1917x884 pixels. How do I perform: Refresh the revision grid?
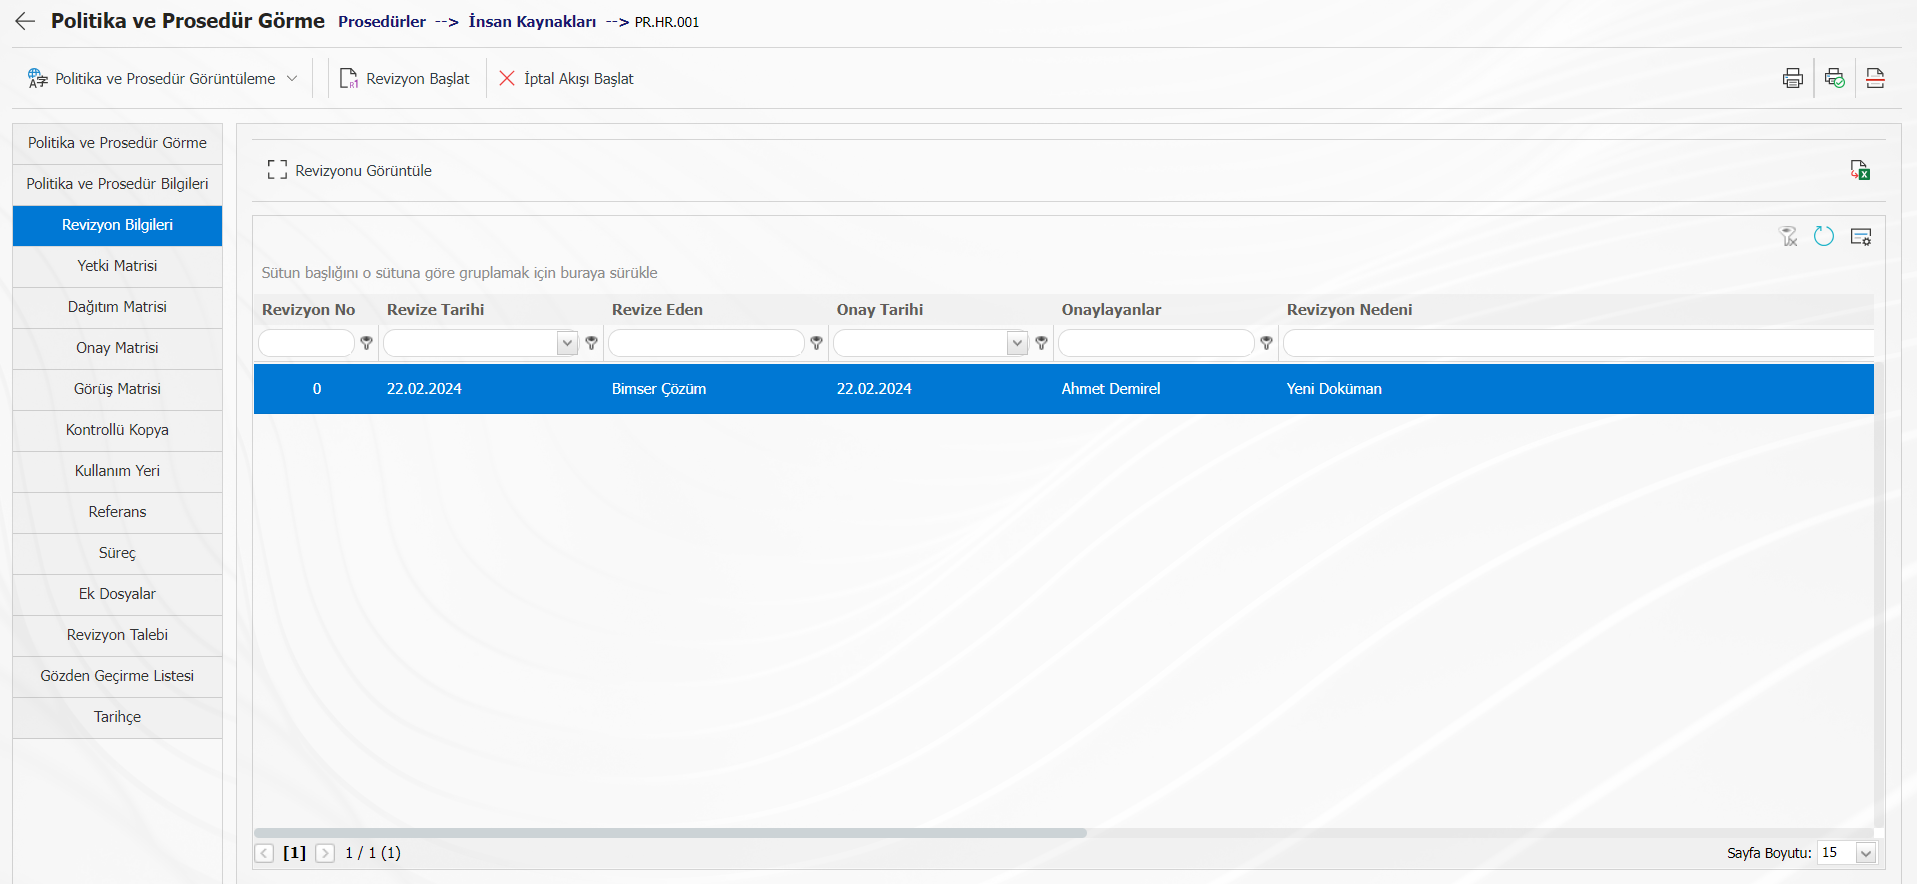tap(1824, 236)
